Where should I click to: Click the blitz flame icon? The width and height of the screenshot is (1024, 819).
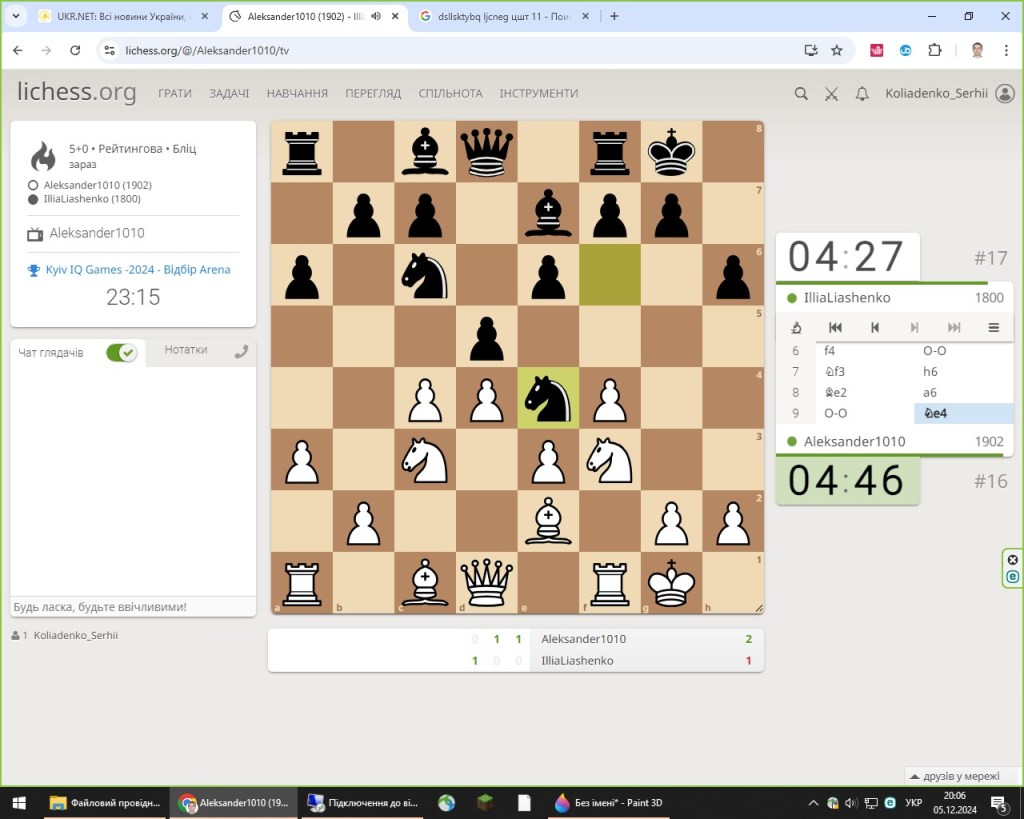tap(43, 156)
